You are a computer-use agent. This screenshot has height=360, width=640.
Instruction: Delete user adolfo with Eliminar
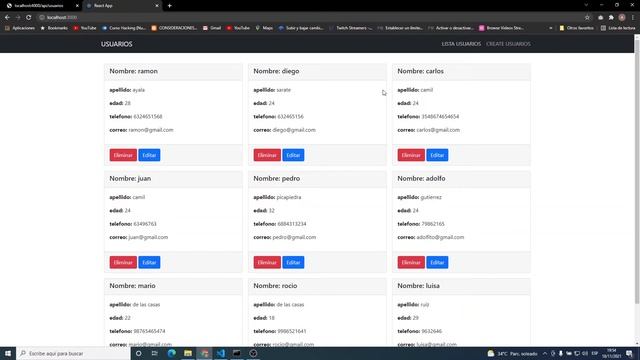(x=411, y=262)
